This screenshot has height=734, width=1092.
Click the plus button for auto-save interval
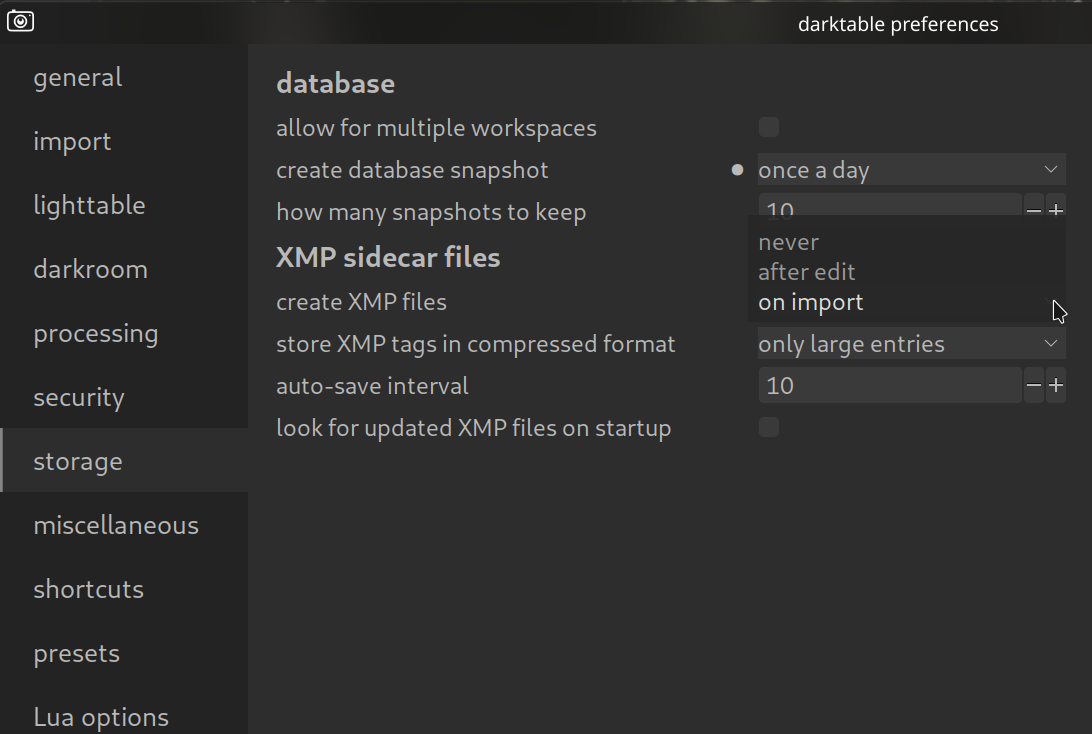[1056, 386]
